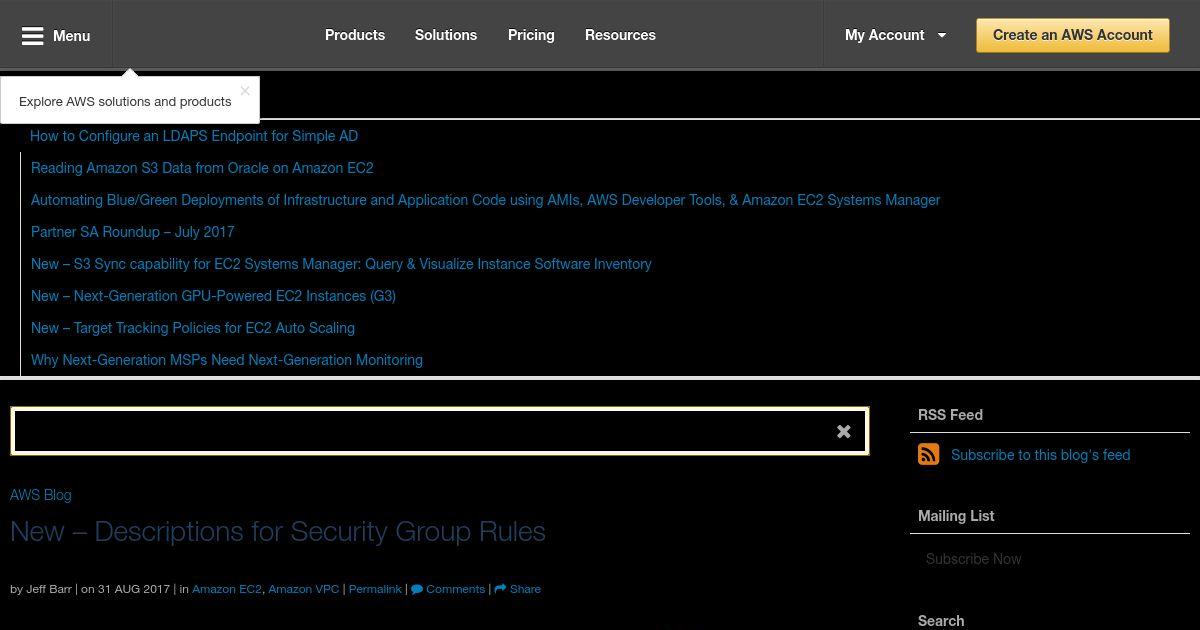Image resolution: width=1200 pixels, height=630 pixels.
Task: Open the Pricing menu
Action: (531, 35)
